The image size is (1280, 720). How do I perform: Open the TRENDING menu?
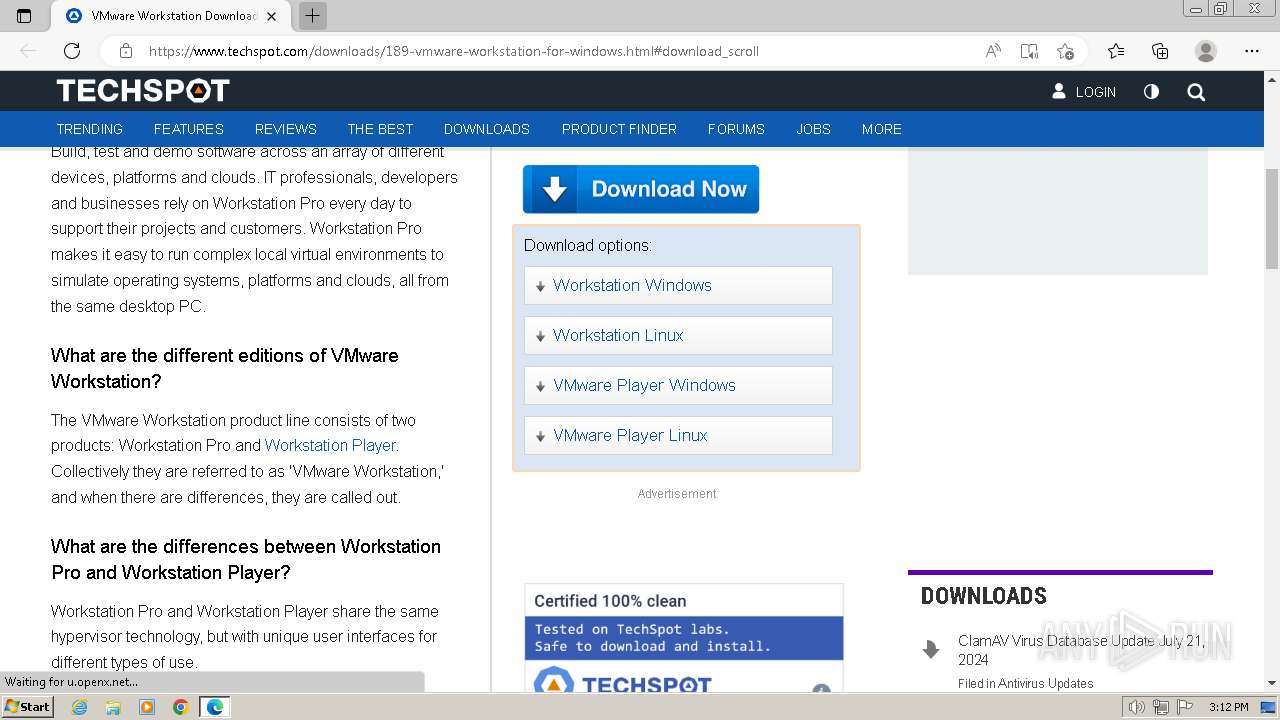coord(89,129)
